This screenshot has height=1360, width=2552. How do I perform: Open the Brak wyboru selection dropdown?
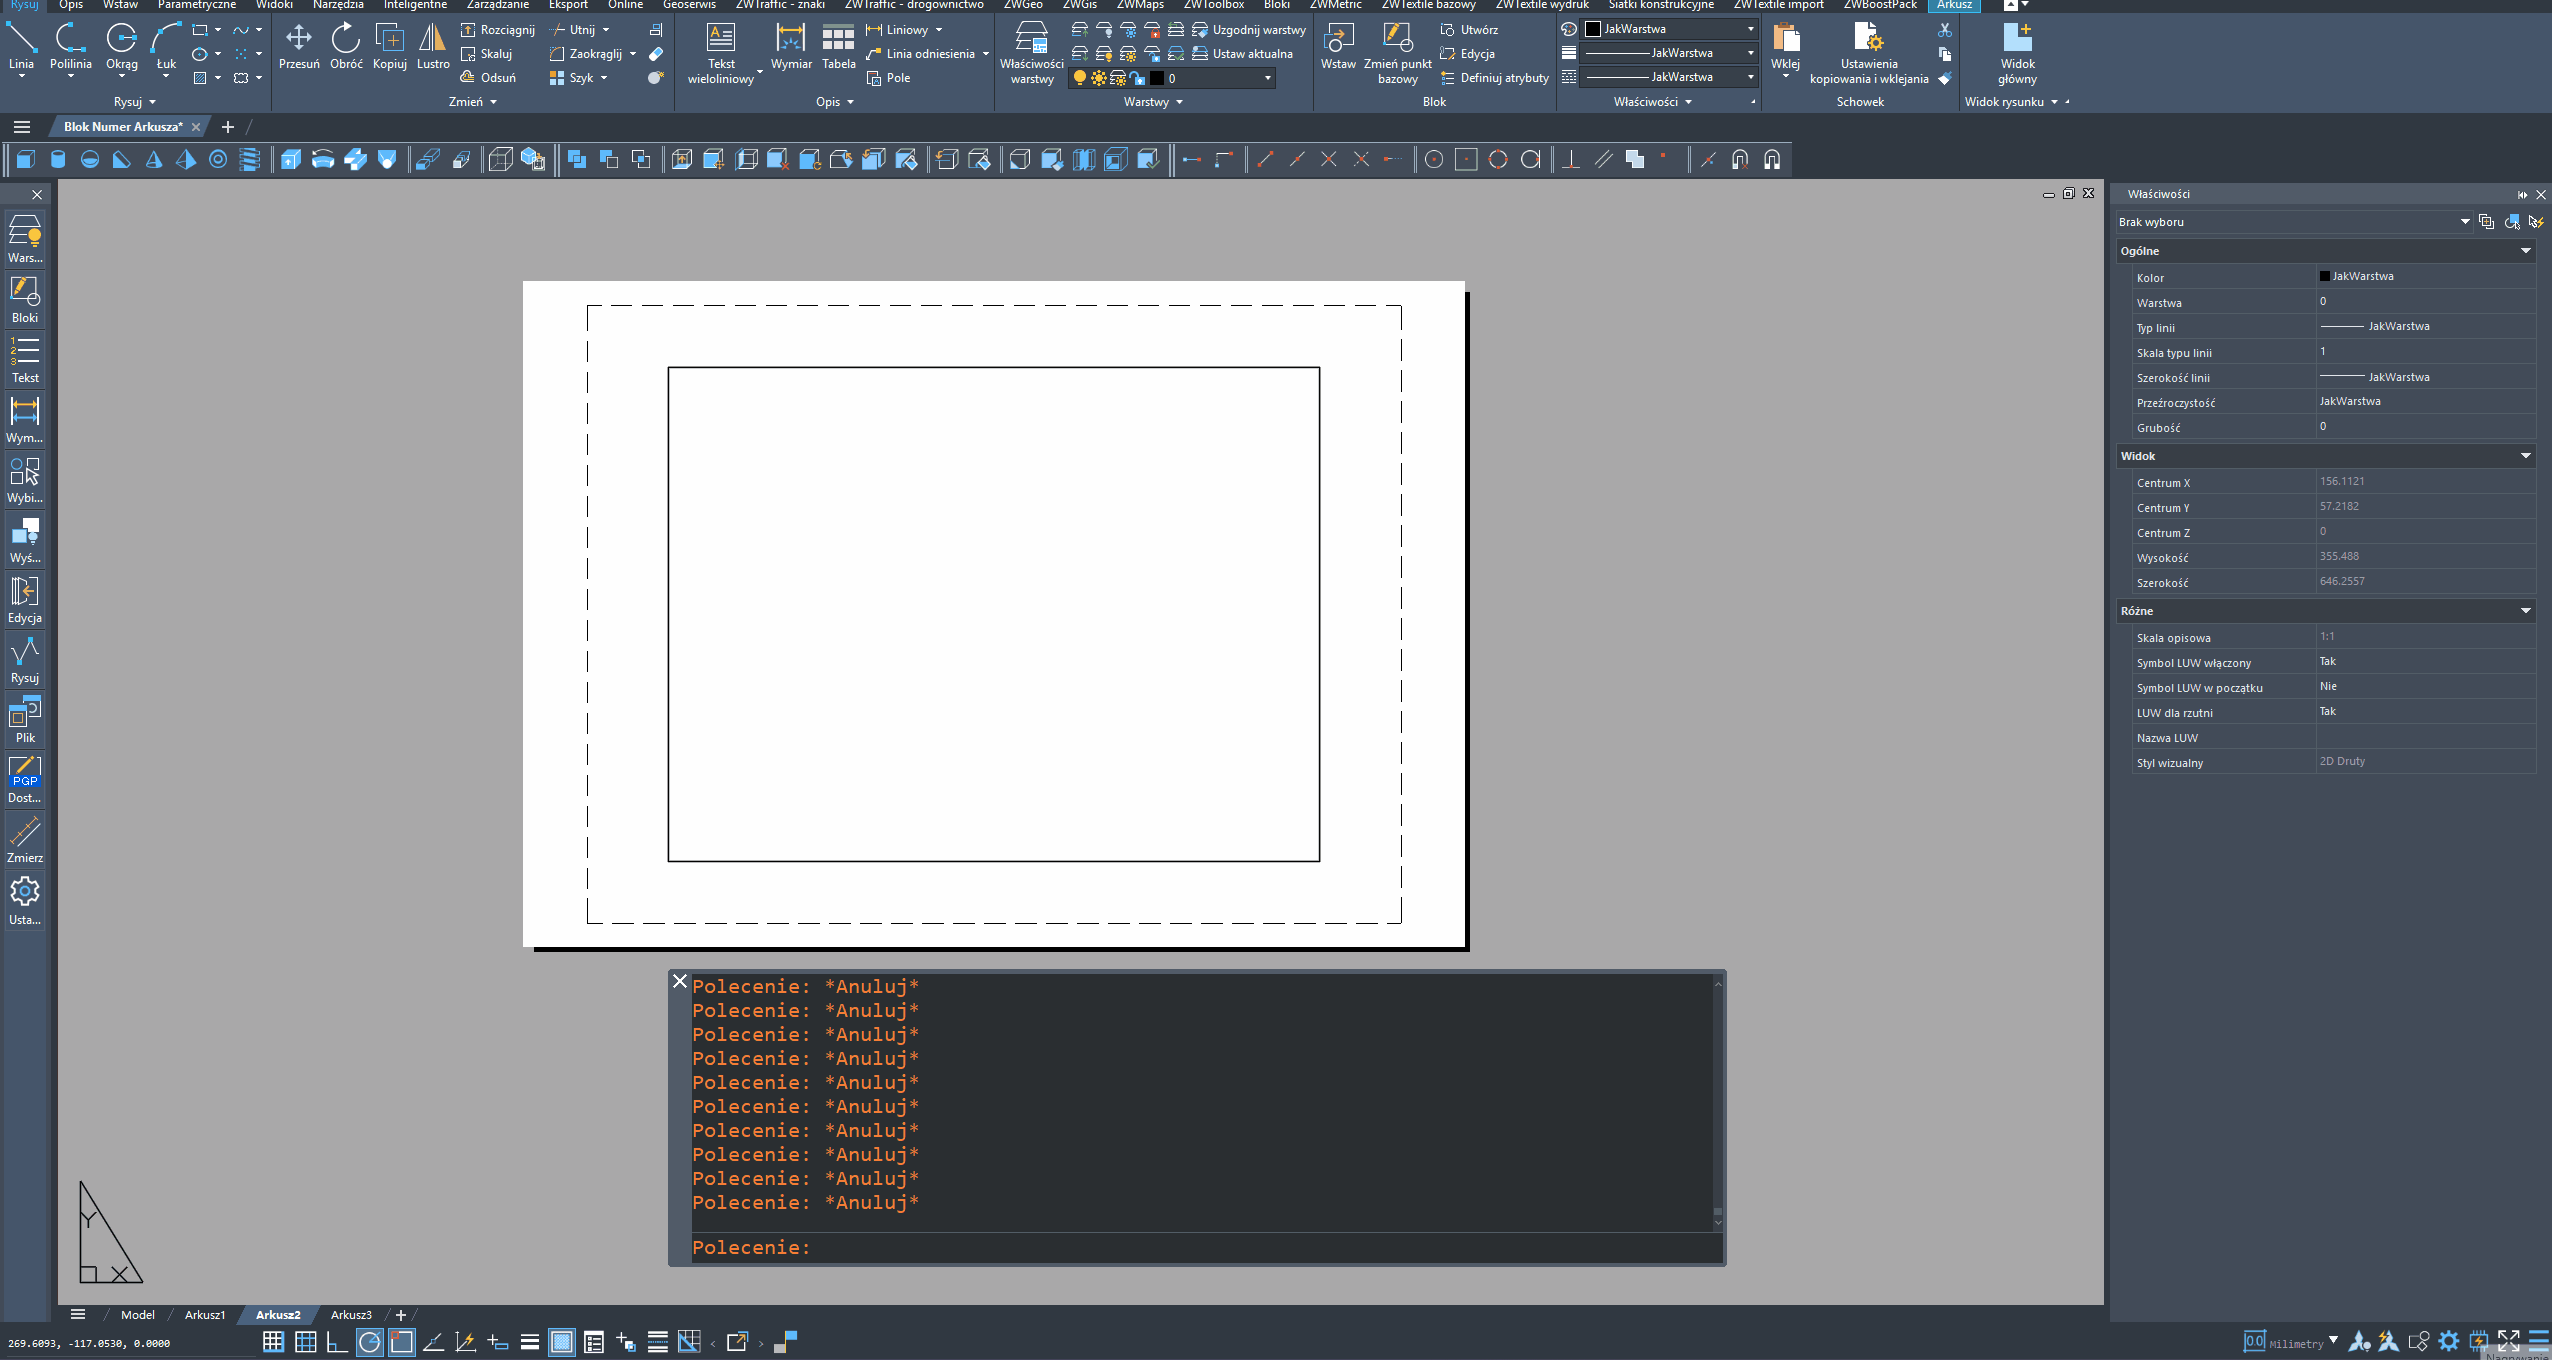2293,222
